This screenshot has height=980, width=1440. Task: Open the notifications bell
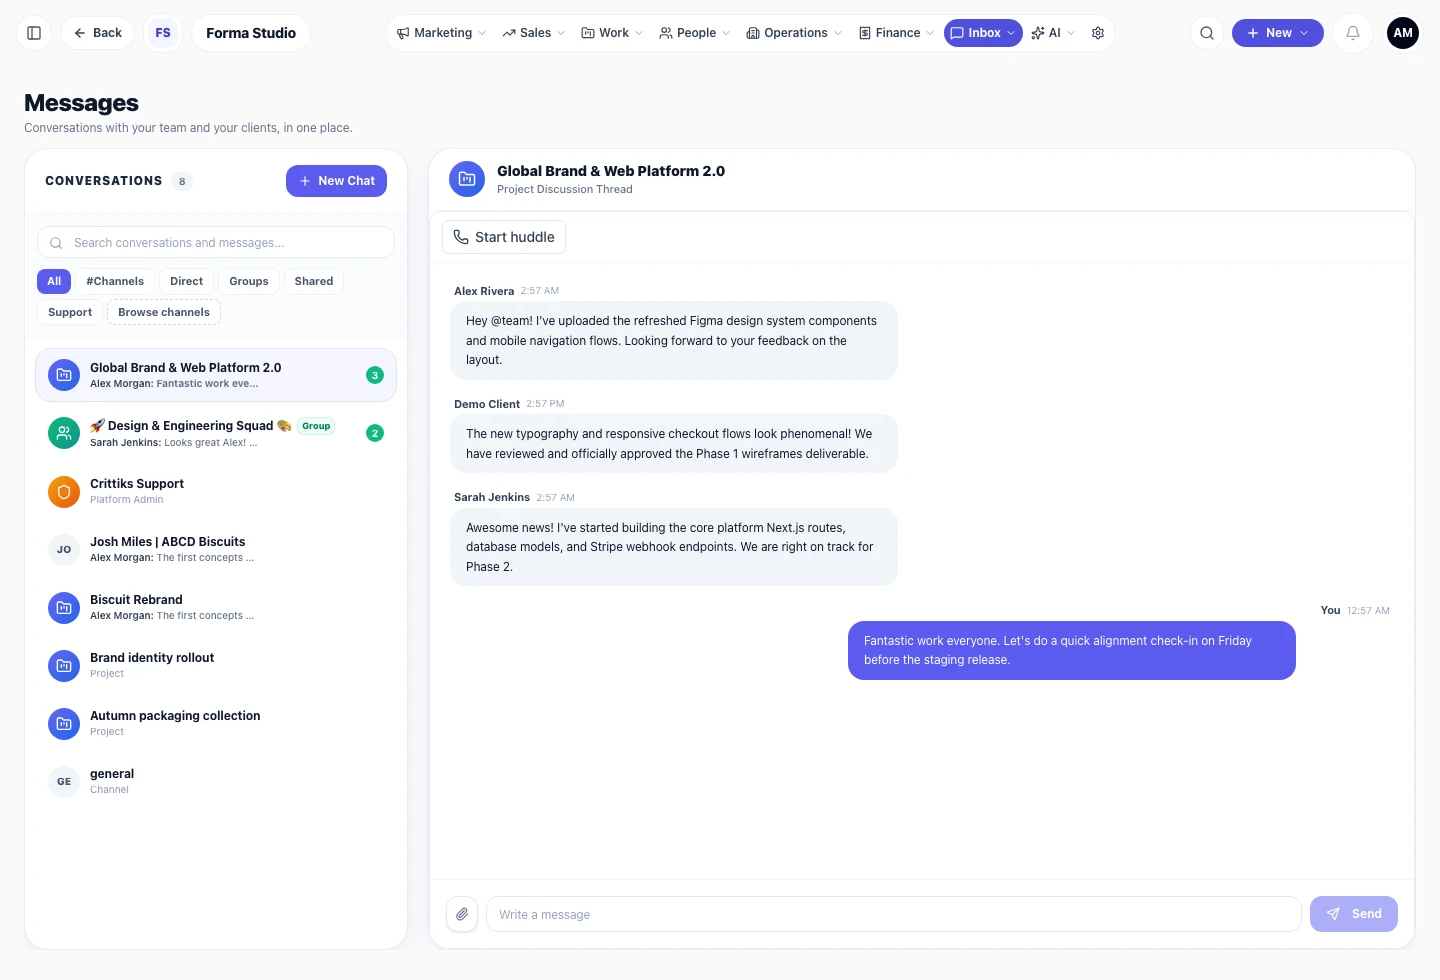tap(1353, 33)
